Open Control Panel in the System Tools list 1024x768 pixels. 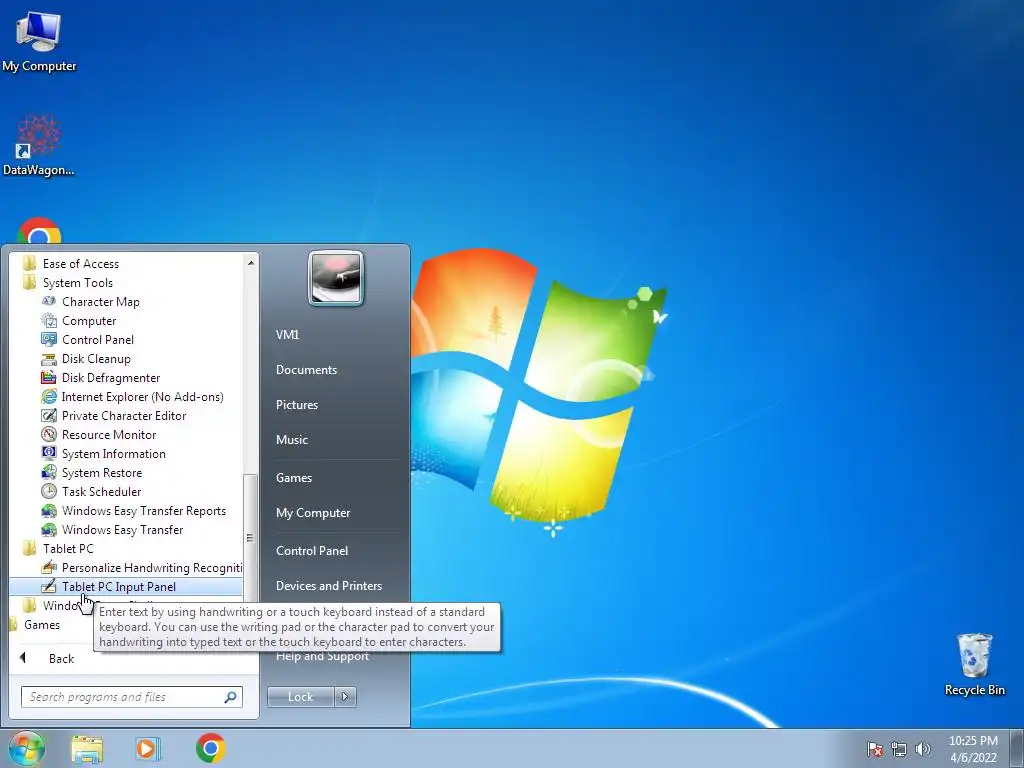click(98, 340)
